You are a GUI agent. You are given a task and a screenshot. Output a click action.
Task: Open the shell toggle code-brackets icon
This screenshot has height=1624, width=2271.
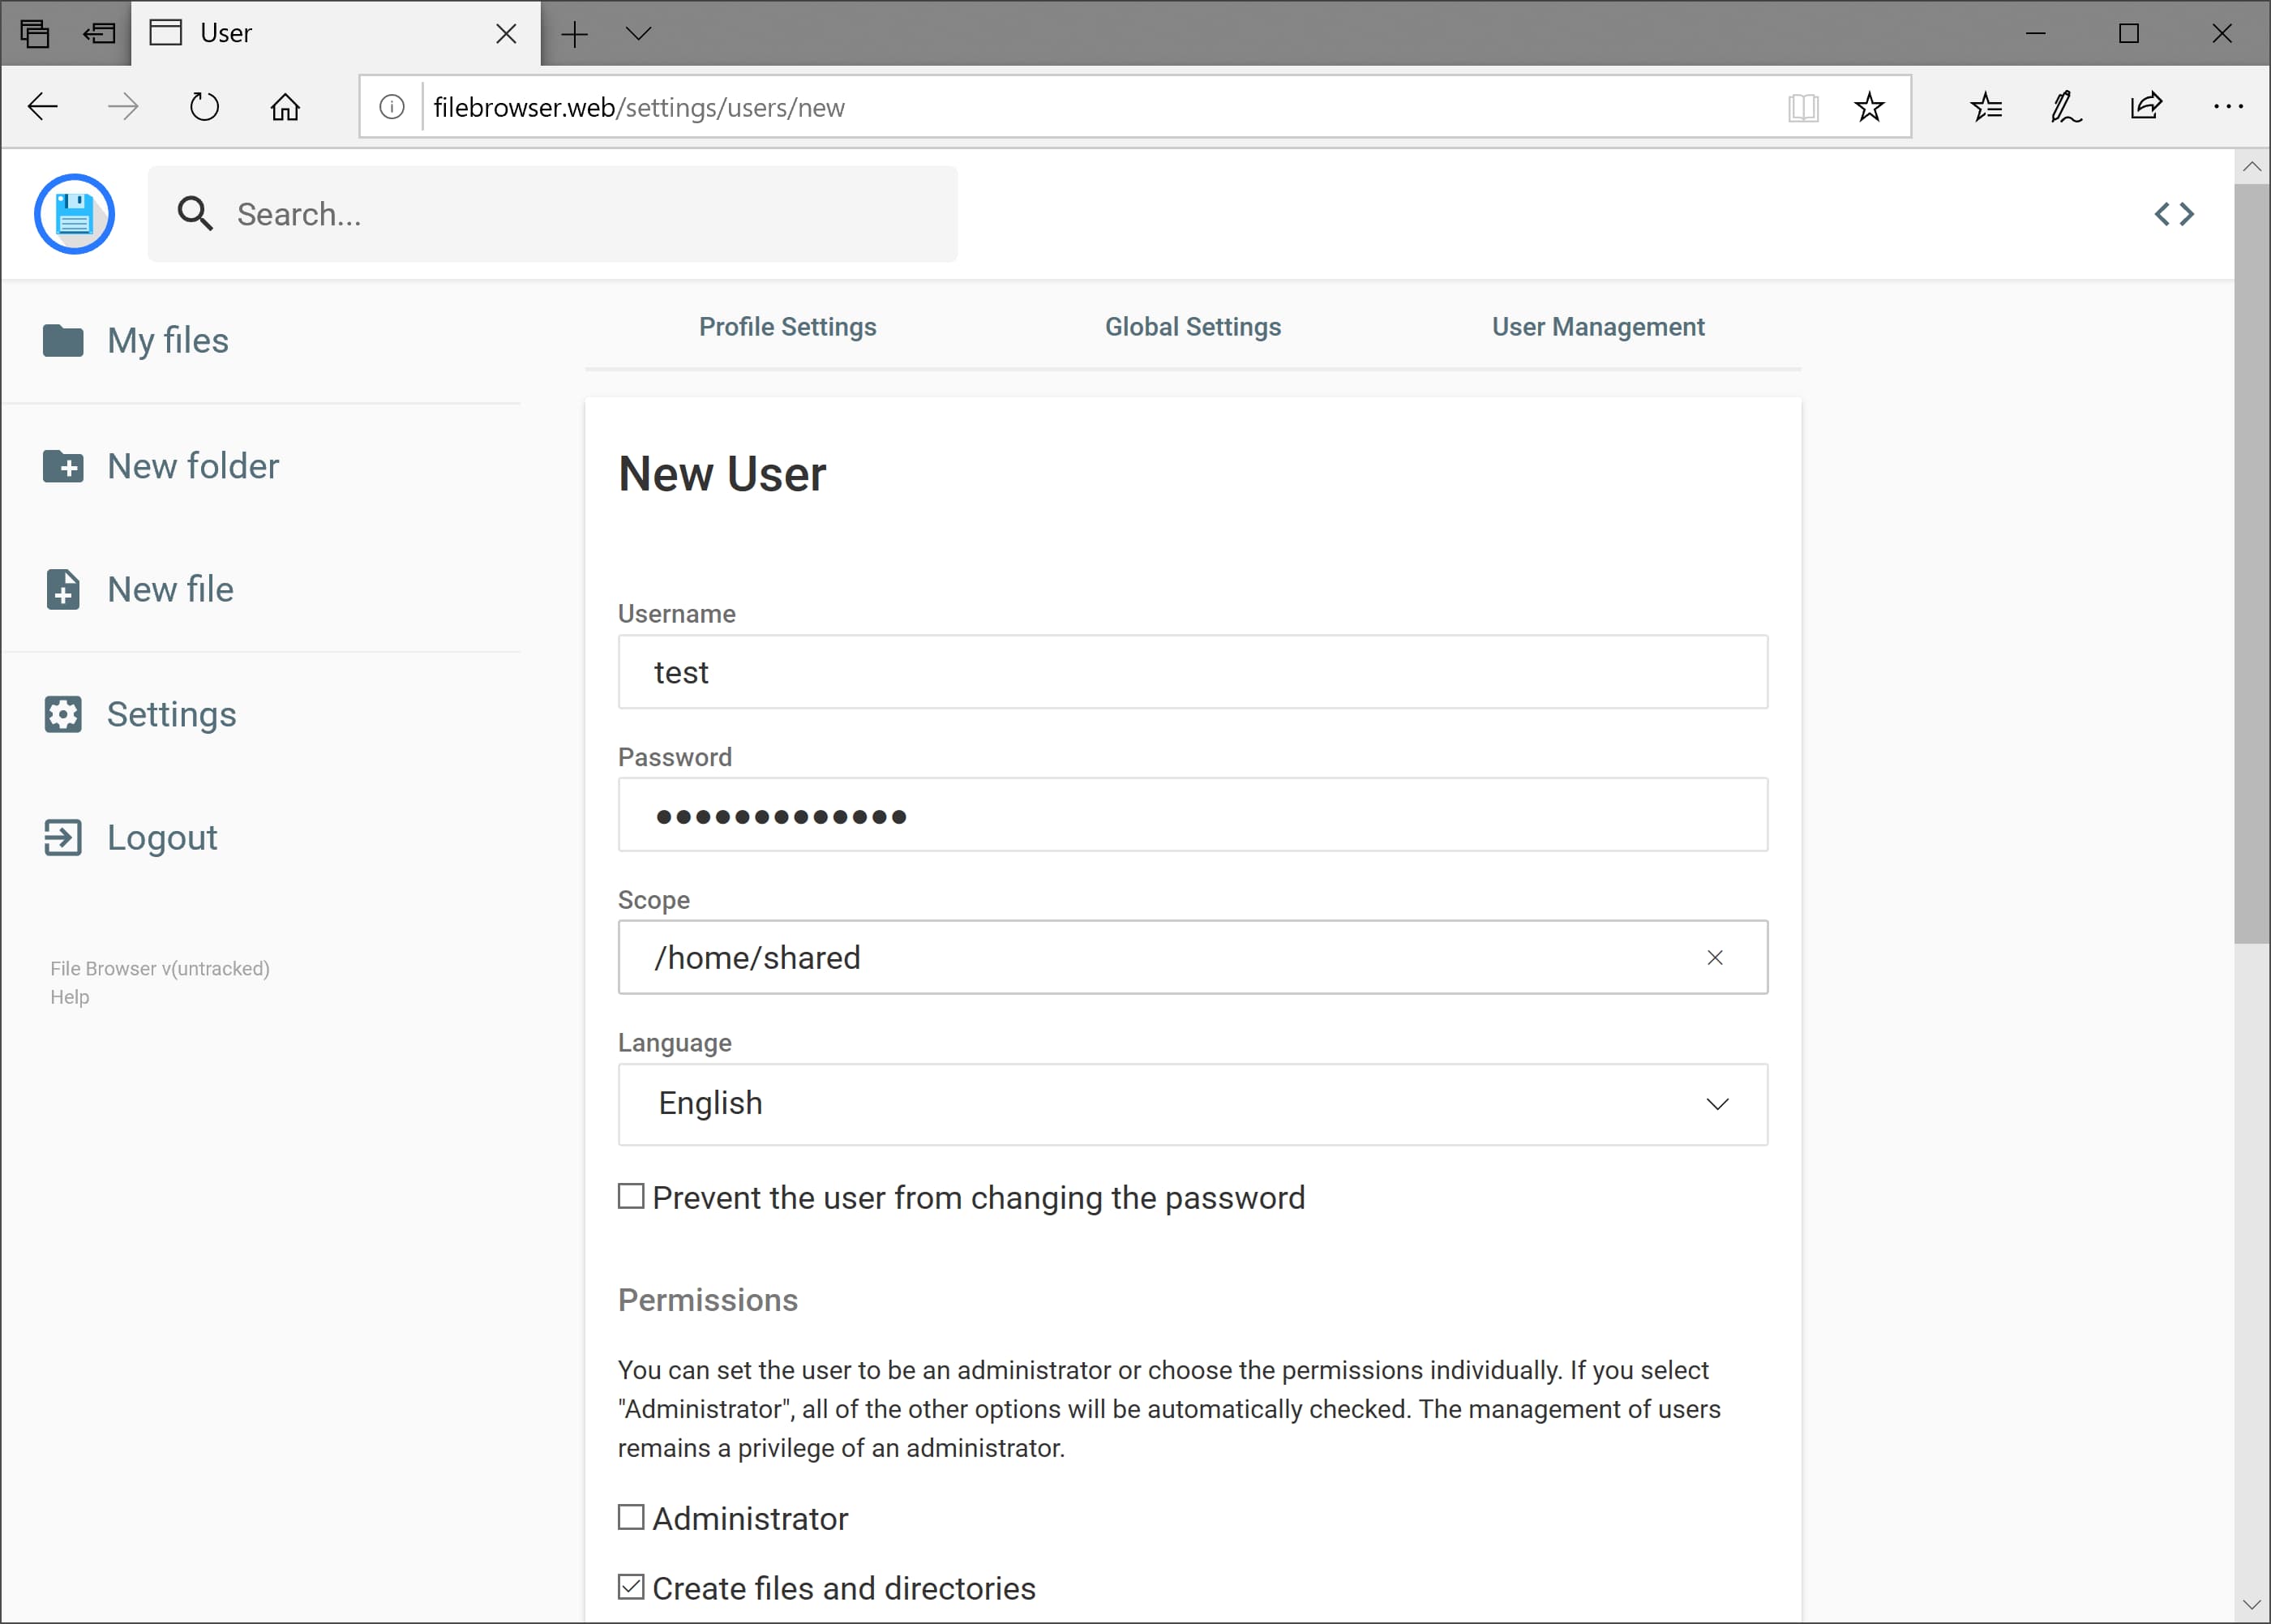click(x=2174, y=214)
